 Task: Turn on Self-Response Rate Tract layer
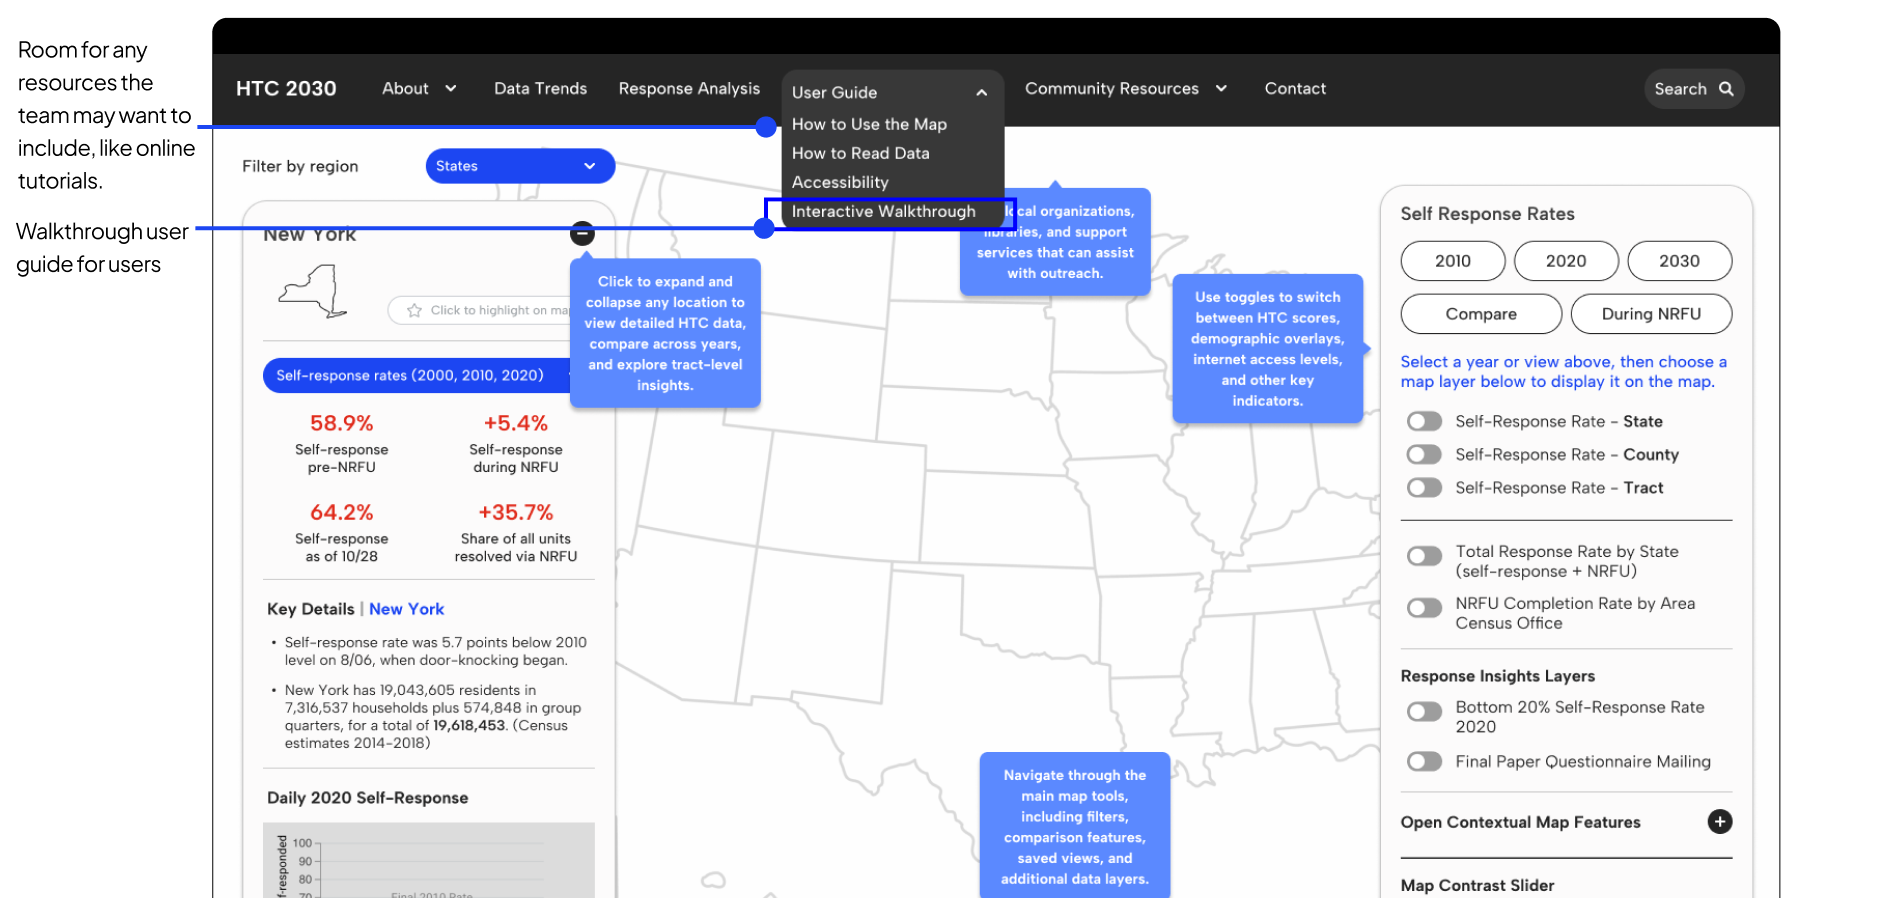(1424, 488)
